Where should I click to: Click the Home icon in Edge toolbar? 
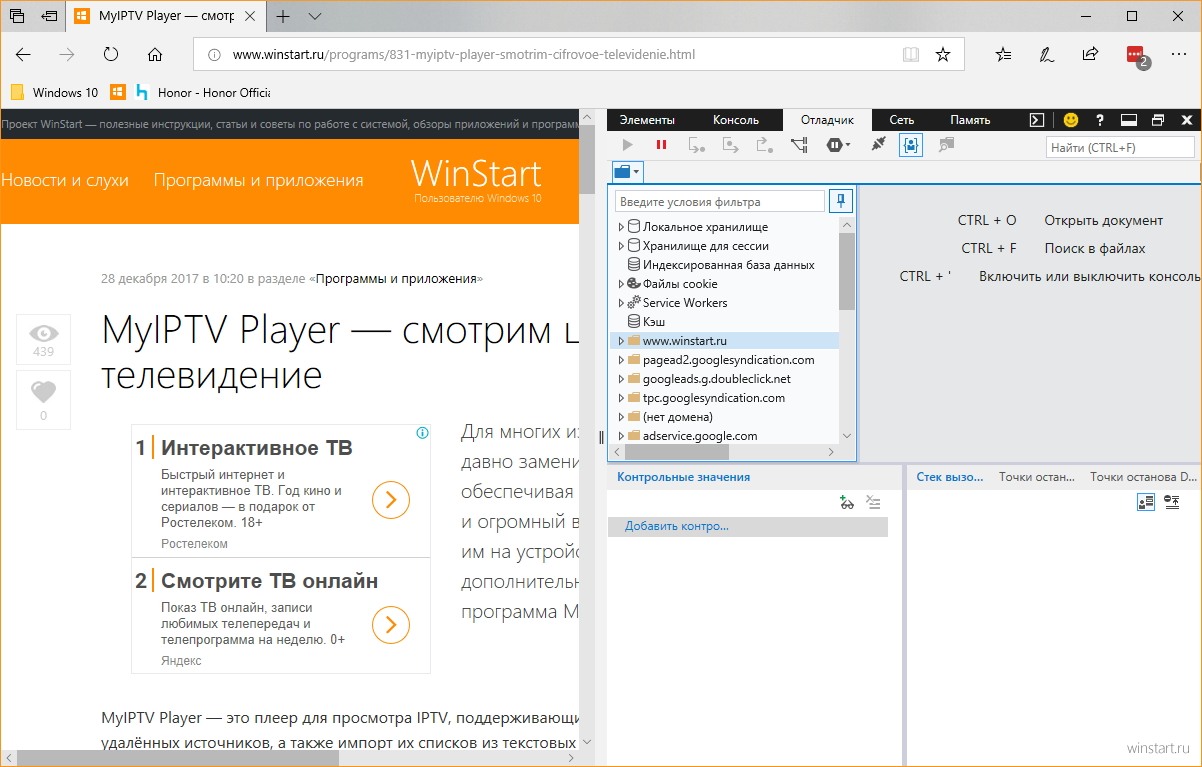coord(154,55)
